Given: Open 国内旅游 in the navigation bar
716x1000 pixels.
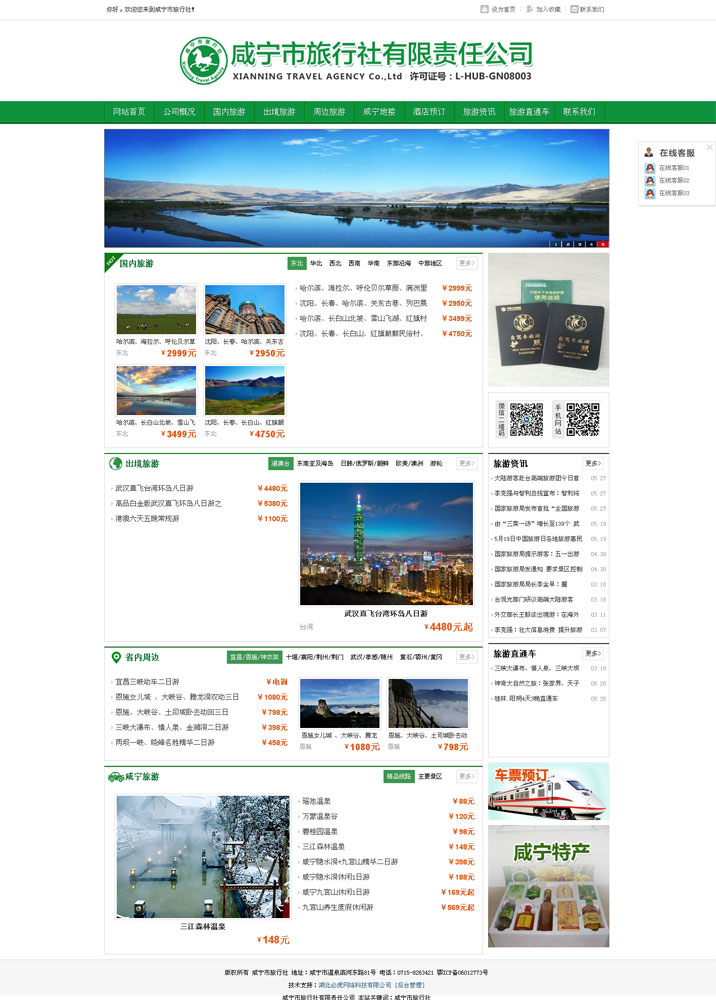Looking at the screenshot, I should (229, 112).
